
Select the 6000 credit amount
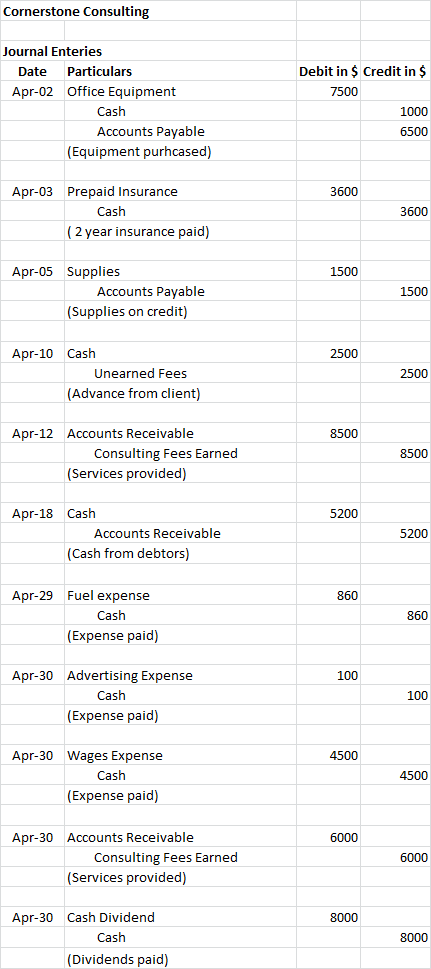(x=414, y=858)
